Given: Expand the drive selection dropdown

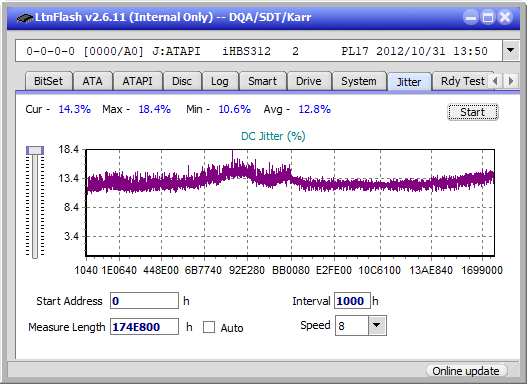Looking at the screenshot, I should point(511,51).
